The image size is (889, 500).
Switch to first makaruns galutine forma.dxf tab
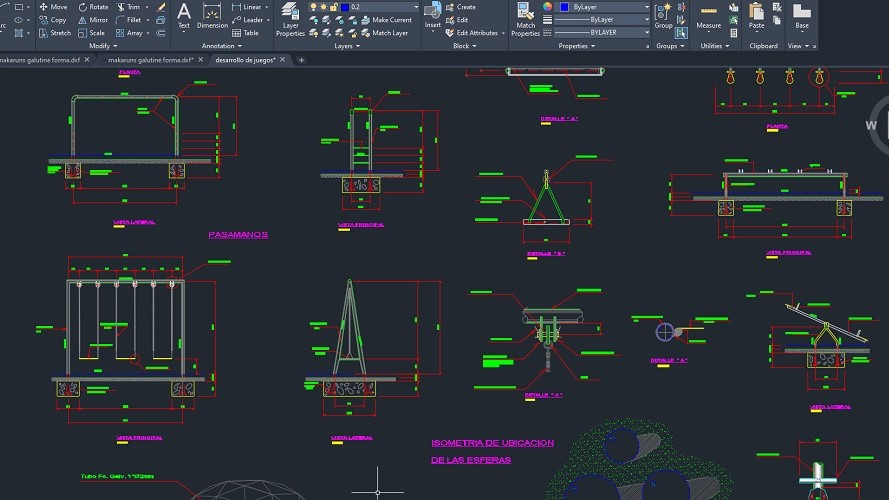40,60
